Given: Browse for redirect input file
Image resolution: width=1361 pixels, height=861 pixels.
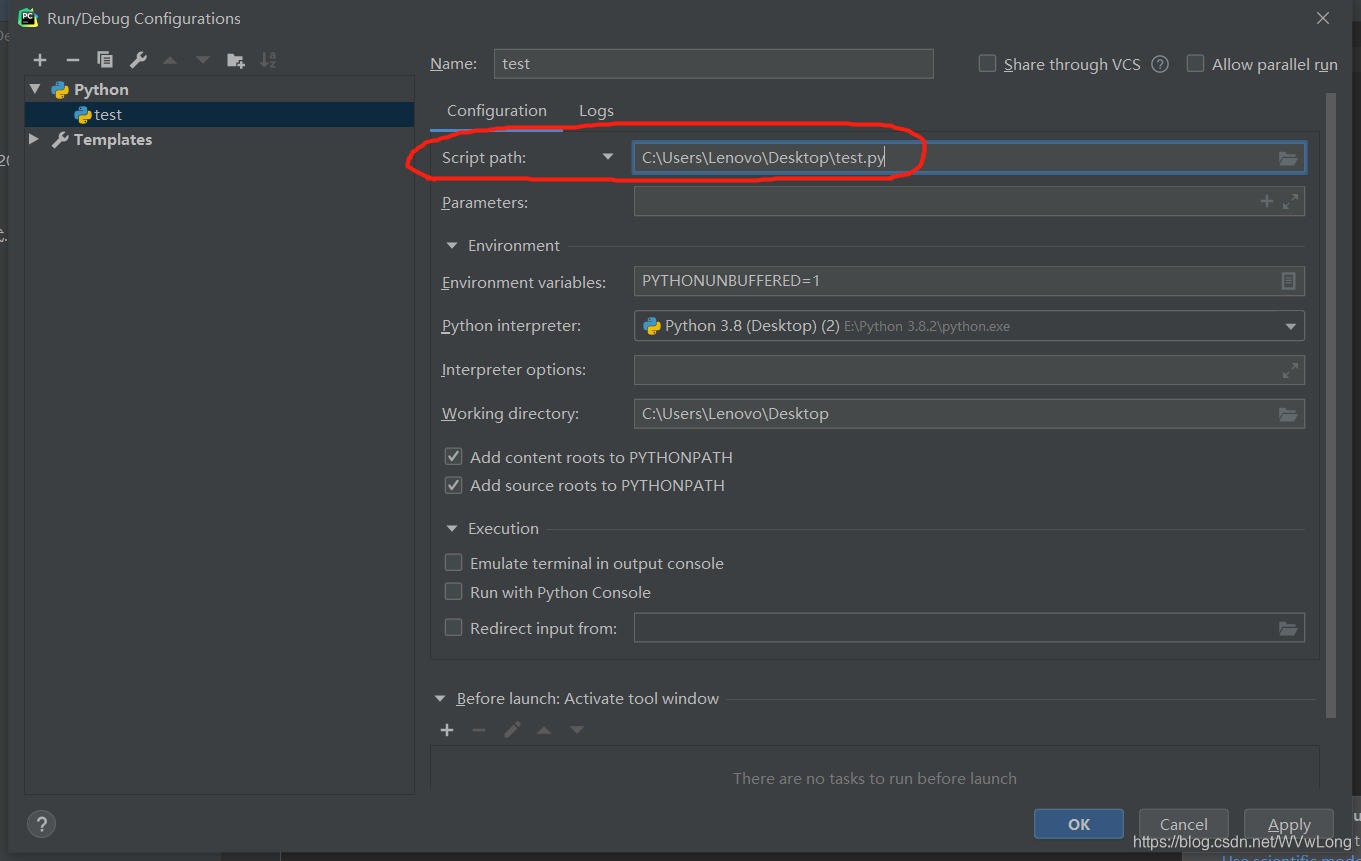Looking at the screenshot, I should click(x=1288, y=628).
